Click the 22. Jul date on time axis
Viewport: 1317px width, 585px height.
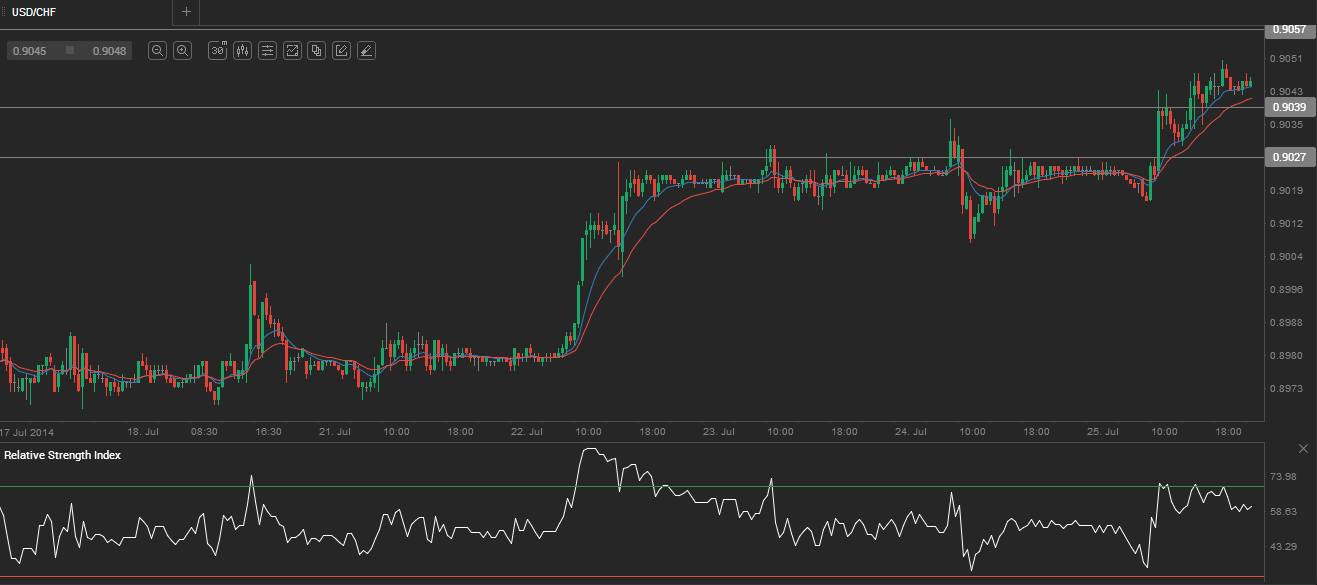click(525, 432)
